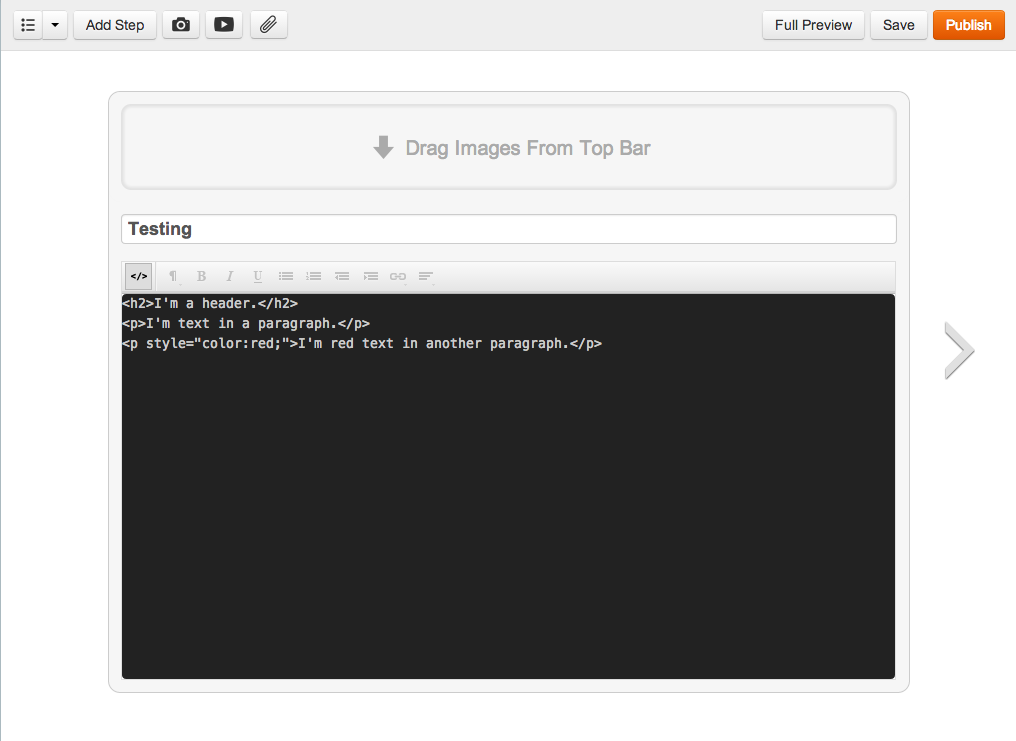Click the steps list icon
The width and height of the screenshot is (1016, 741).
coord(28,25)
